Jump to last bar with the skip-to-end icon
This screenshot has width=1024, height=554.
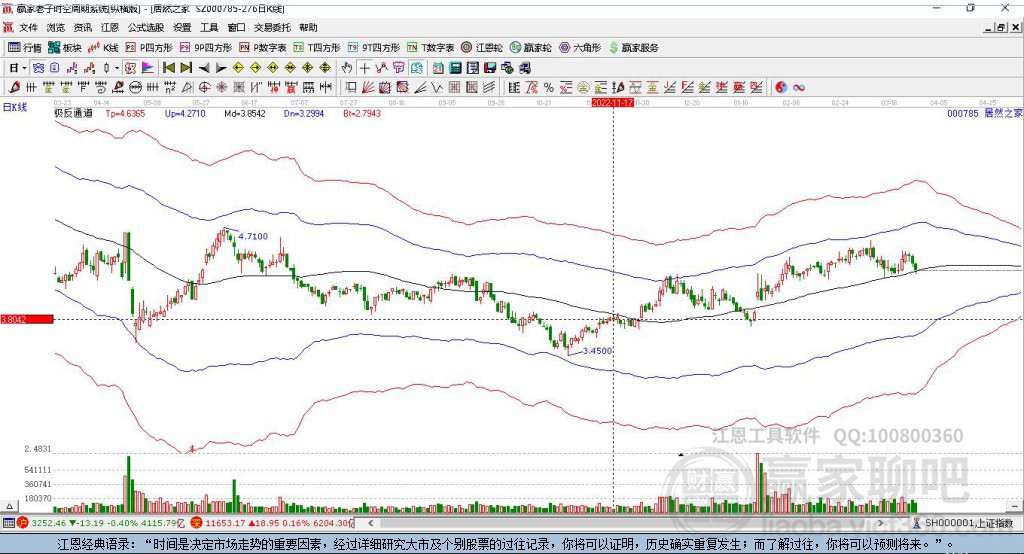[185, 68]
